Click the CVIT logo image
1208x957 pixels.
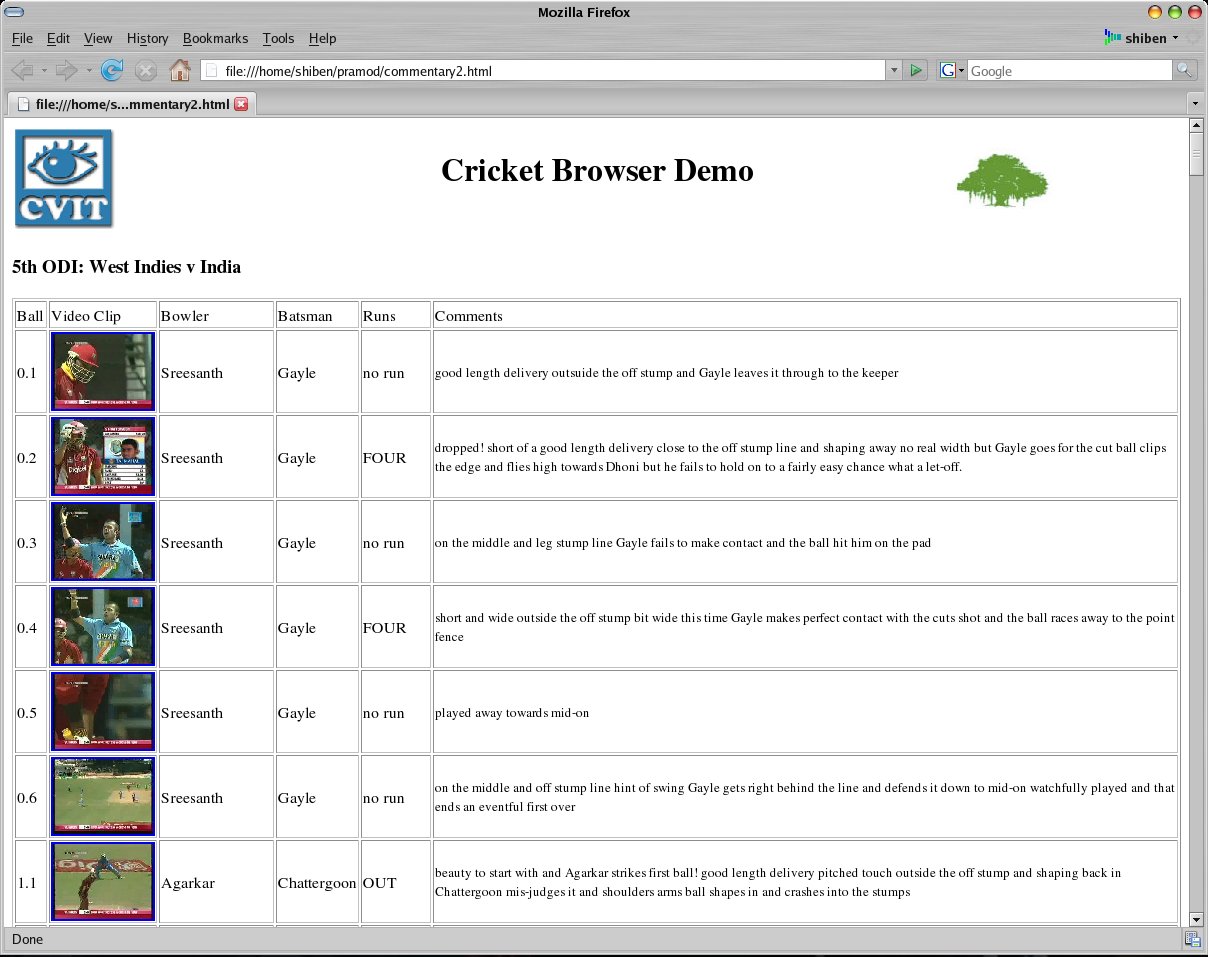[63, 177]
